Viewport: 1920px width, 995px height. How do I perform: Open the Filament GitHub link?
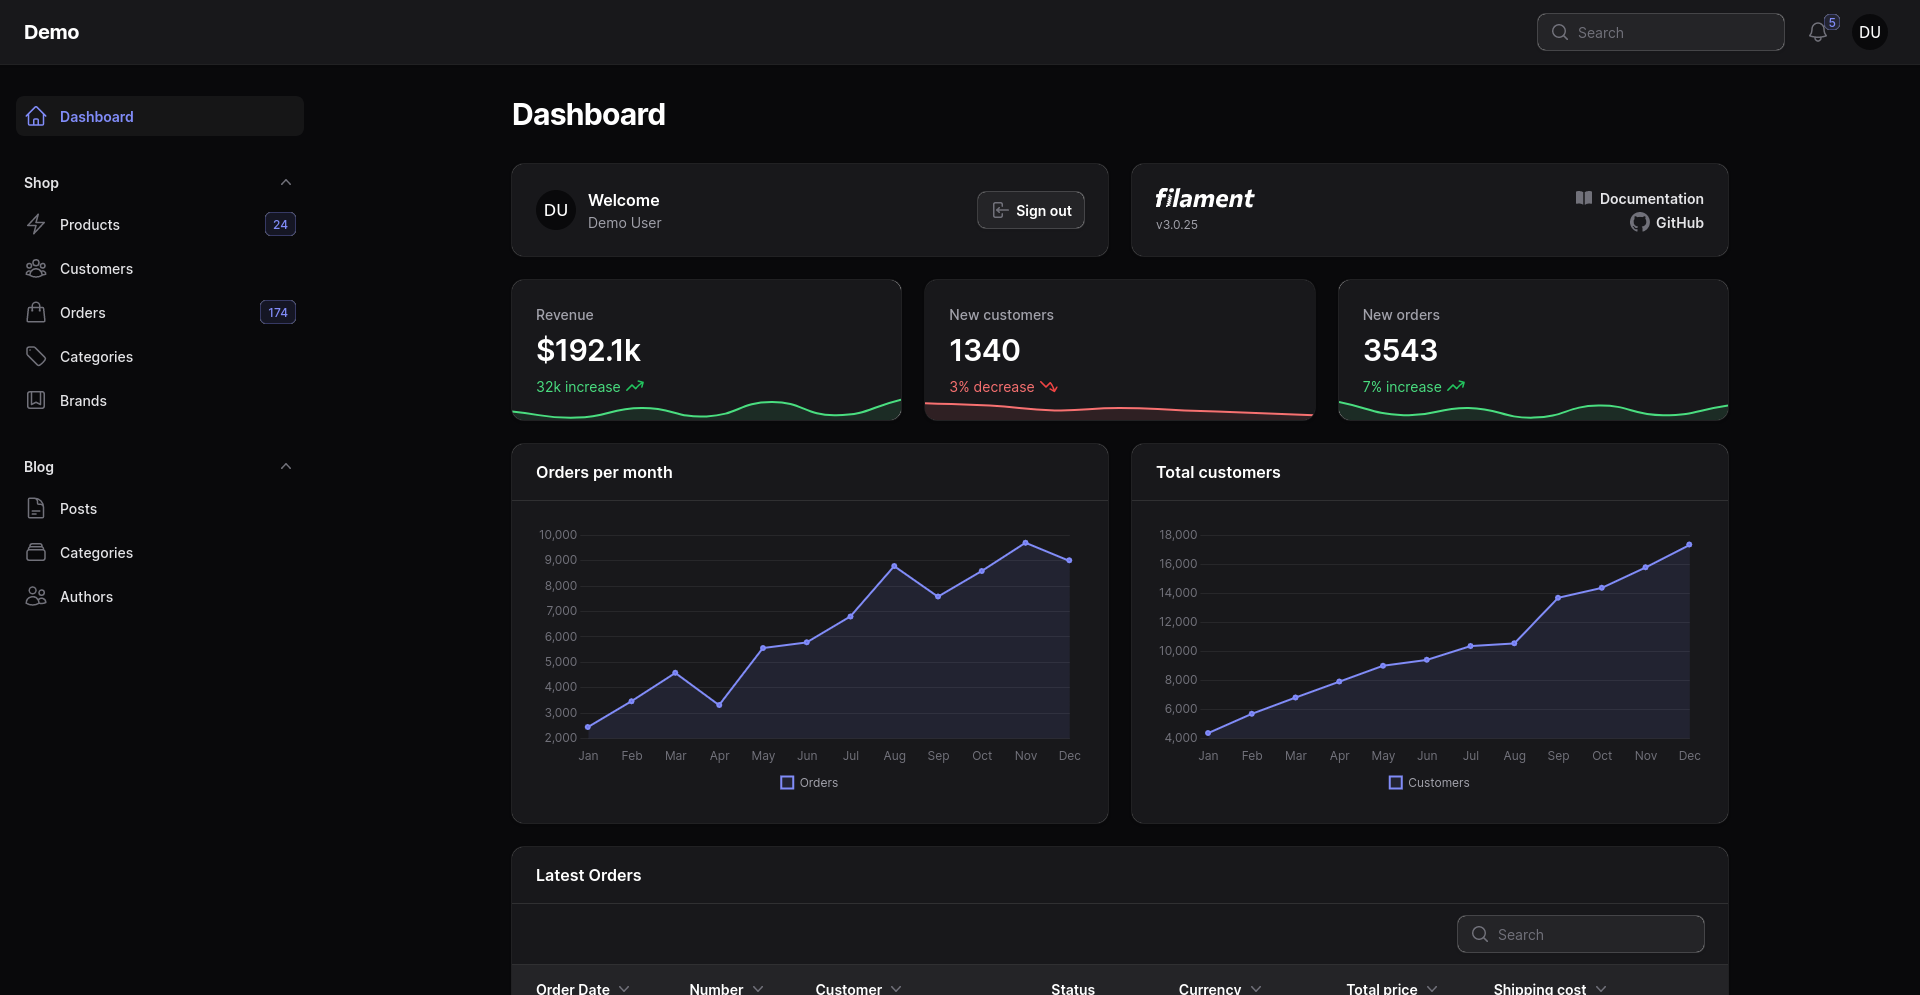tap(1678, 223)
